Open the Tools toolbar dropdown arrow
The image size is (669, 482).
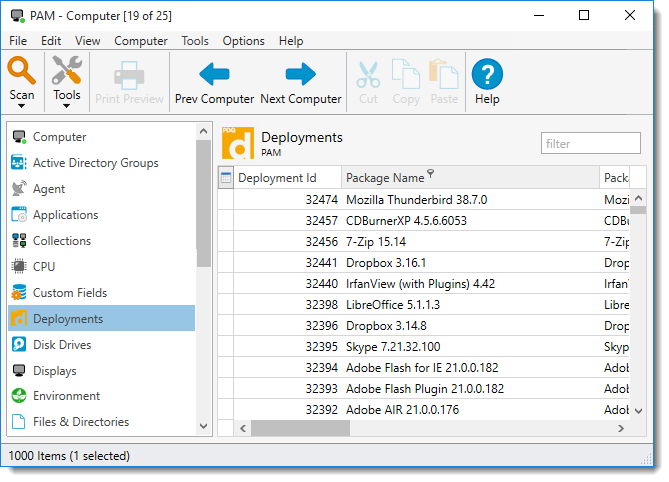(67, 106)
